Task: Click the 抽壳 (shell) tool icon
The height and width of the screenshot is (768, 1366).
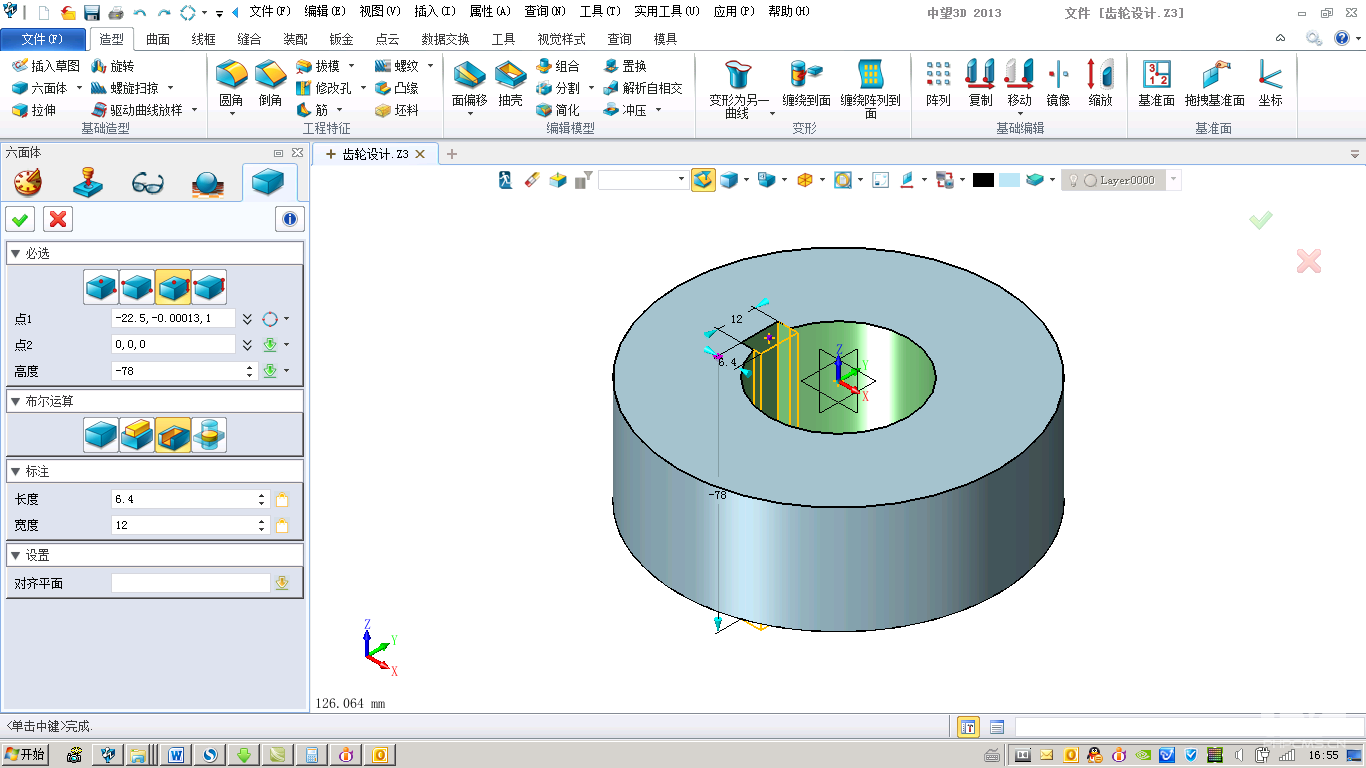Action: point(510,78)
